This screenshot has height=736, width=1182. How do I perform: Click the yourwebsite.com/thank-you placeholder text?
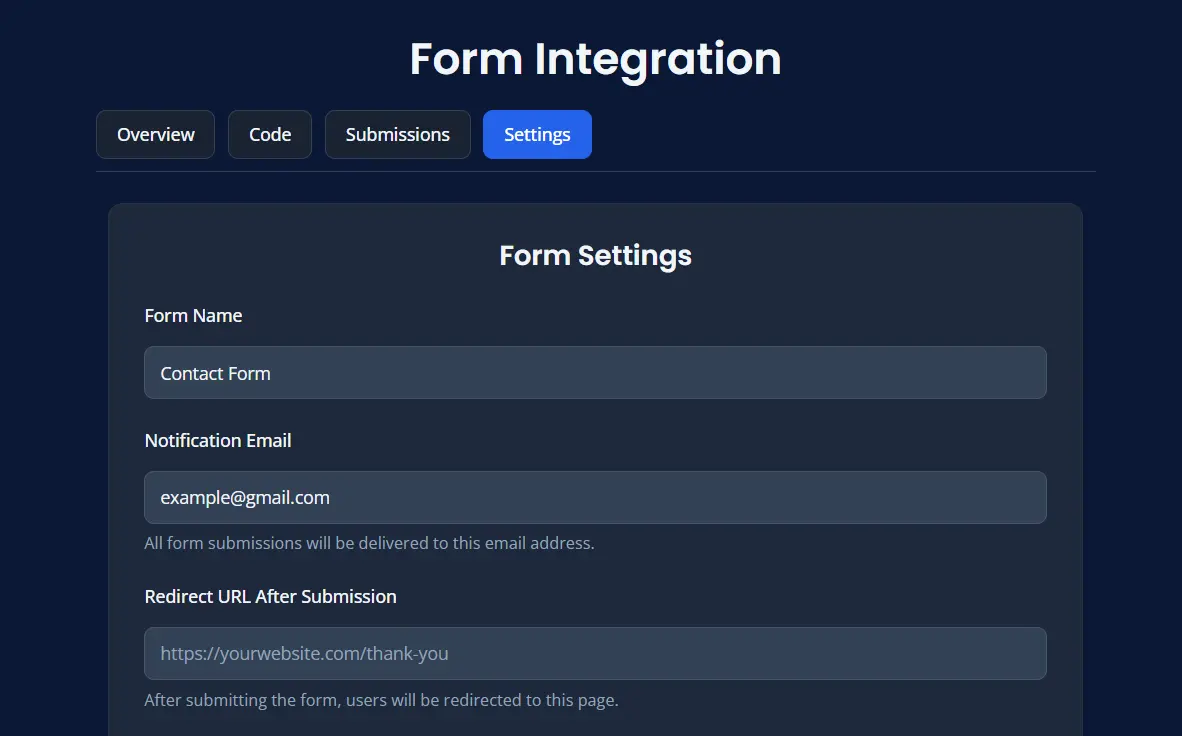[x=304, y=654]
